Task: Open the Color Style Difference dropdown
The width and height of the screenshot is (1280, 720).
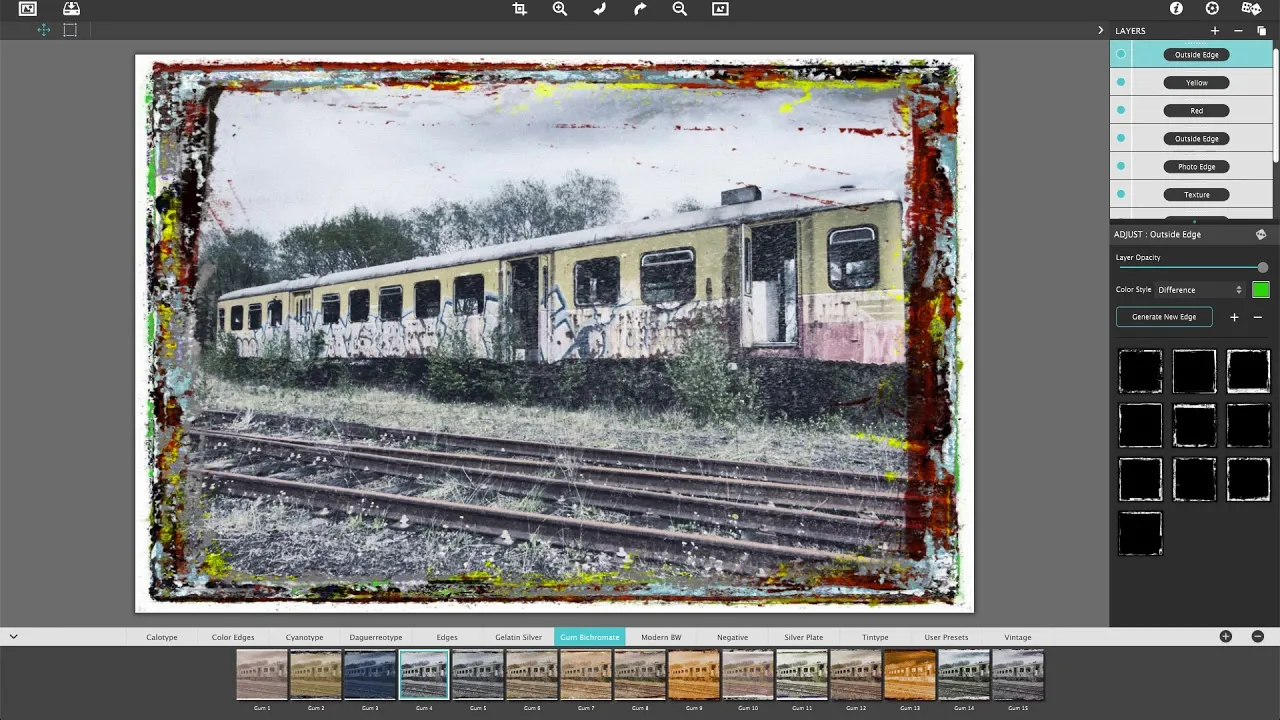Action: [x=1200, y=290]
